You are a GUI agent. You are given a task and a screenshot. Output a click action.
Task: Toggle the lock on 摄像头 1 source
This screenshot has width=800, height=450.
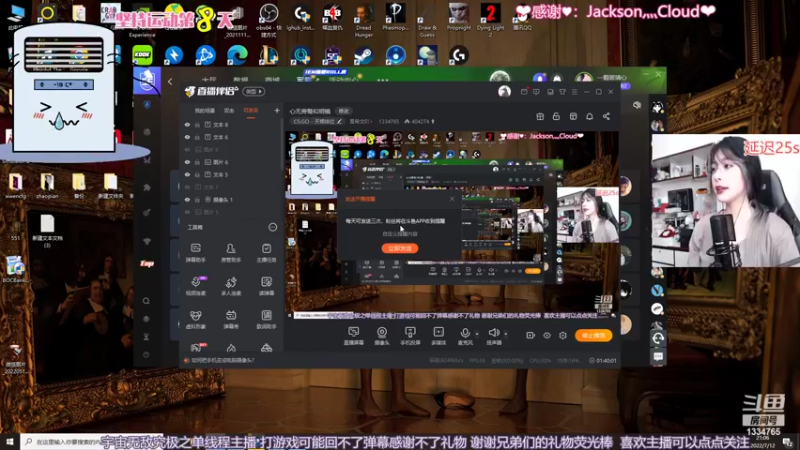click(197, 199)
